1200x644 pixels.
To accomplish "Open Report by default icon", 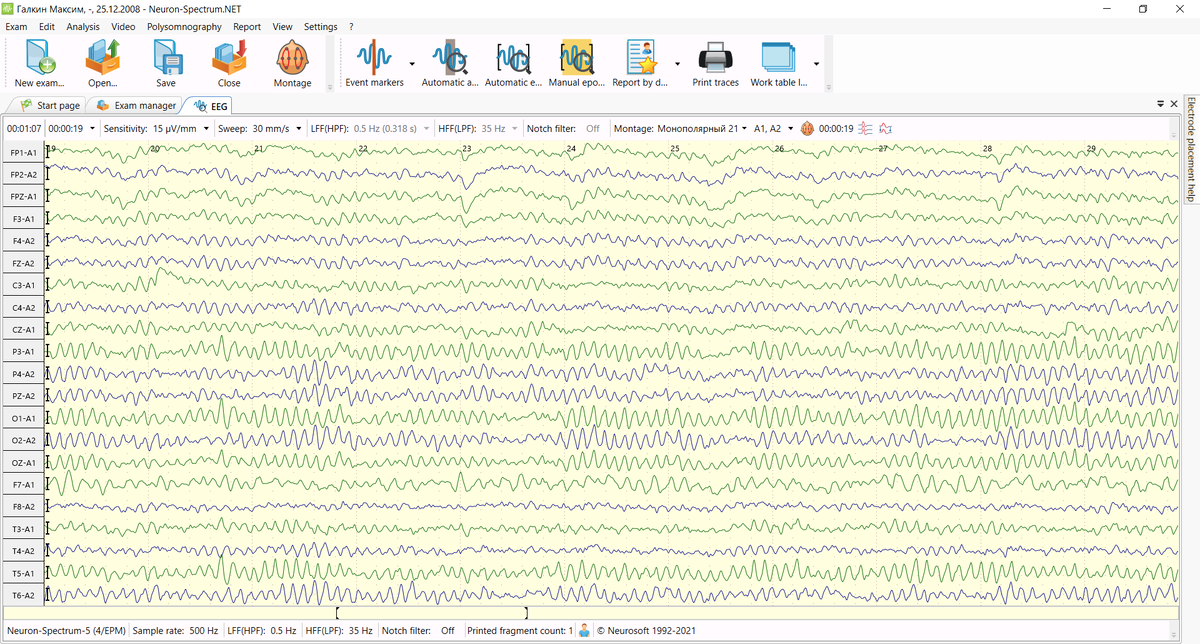I will [640, 57].
